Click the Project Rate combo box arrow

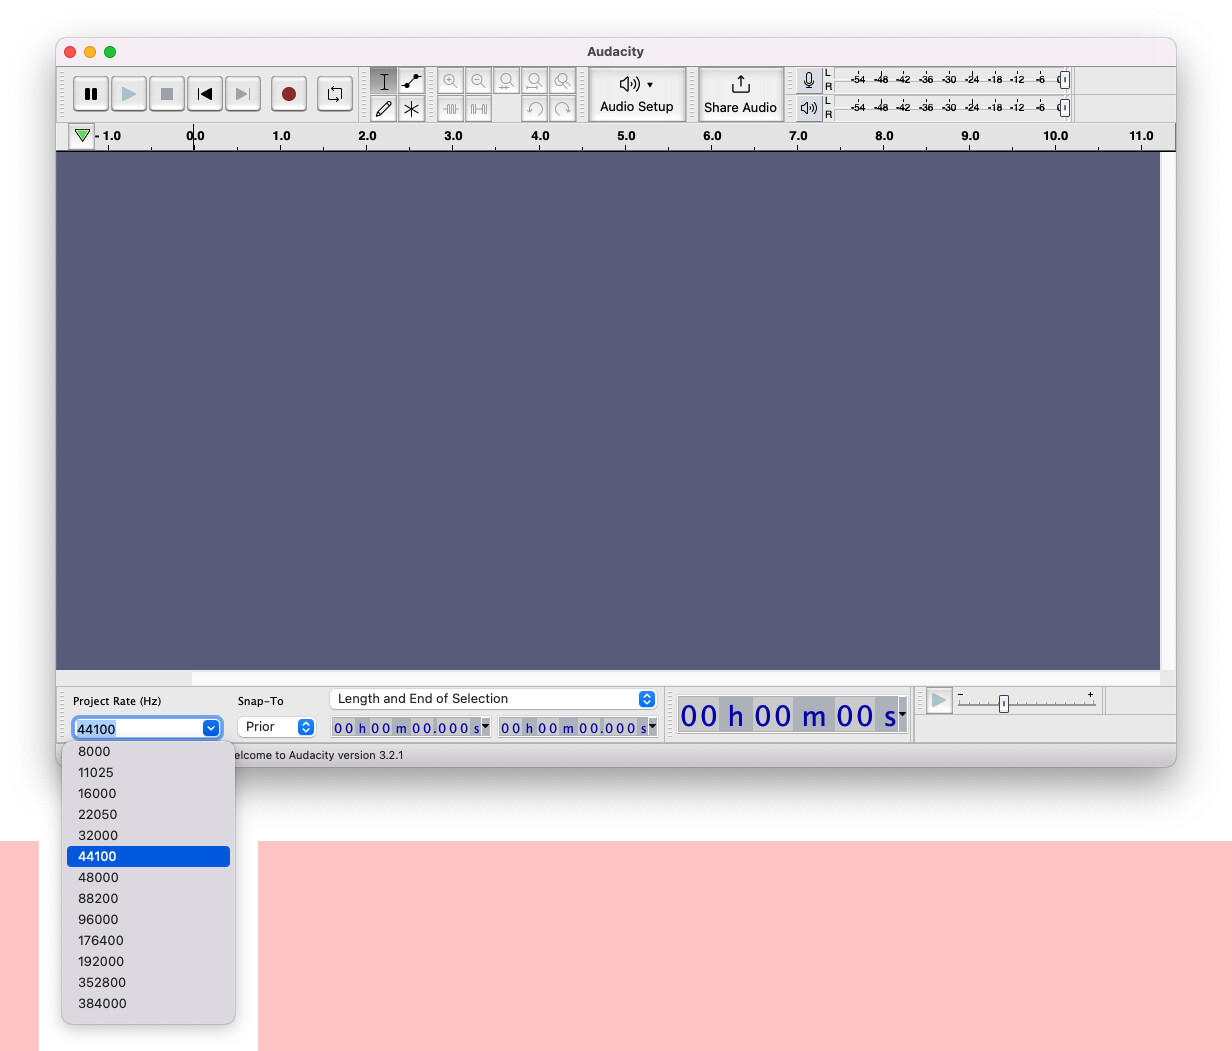click(211, 728)
